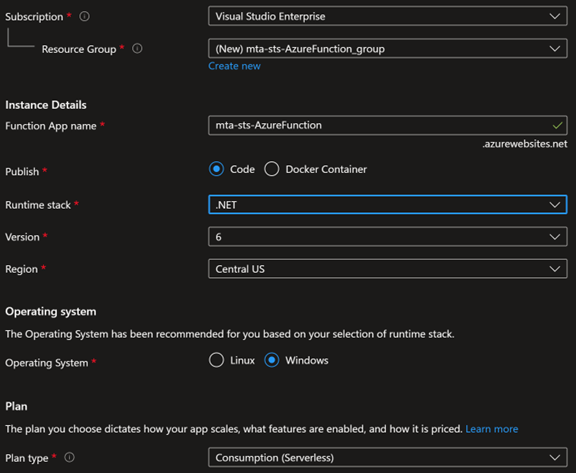Expand the Plan type Consumption (Serverless) dropdown
Image resolution: width=576 pixels, height=473 pixels.
coord(388,457)
